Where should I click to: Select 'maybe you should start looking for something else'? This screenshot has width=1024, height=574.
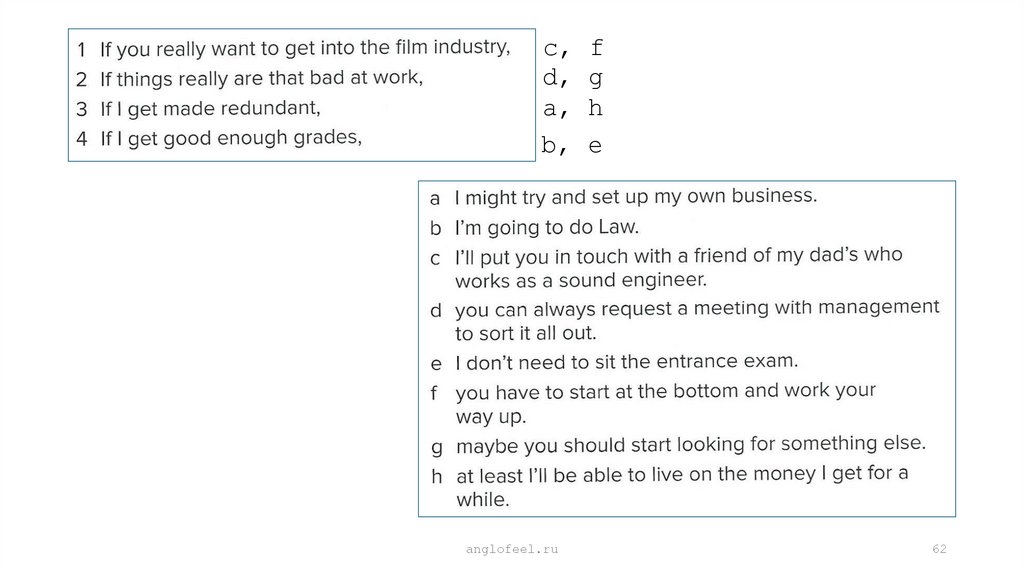pyautogui.click(x=691, y=443)
